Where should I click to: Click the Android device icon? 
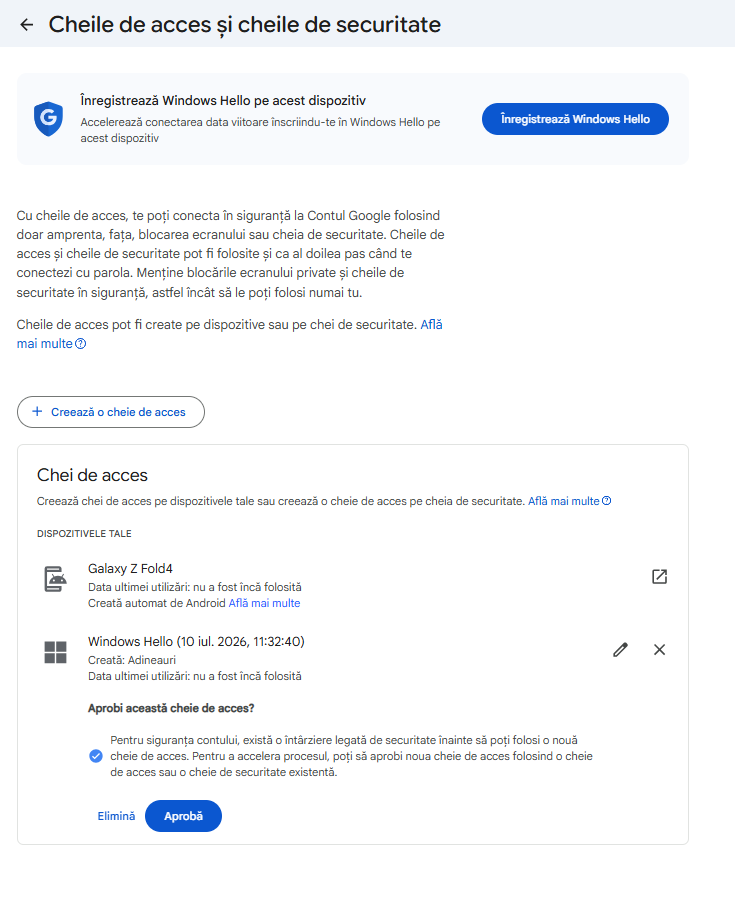click(x=56, y=579)
